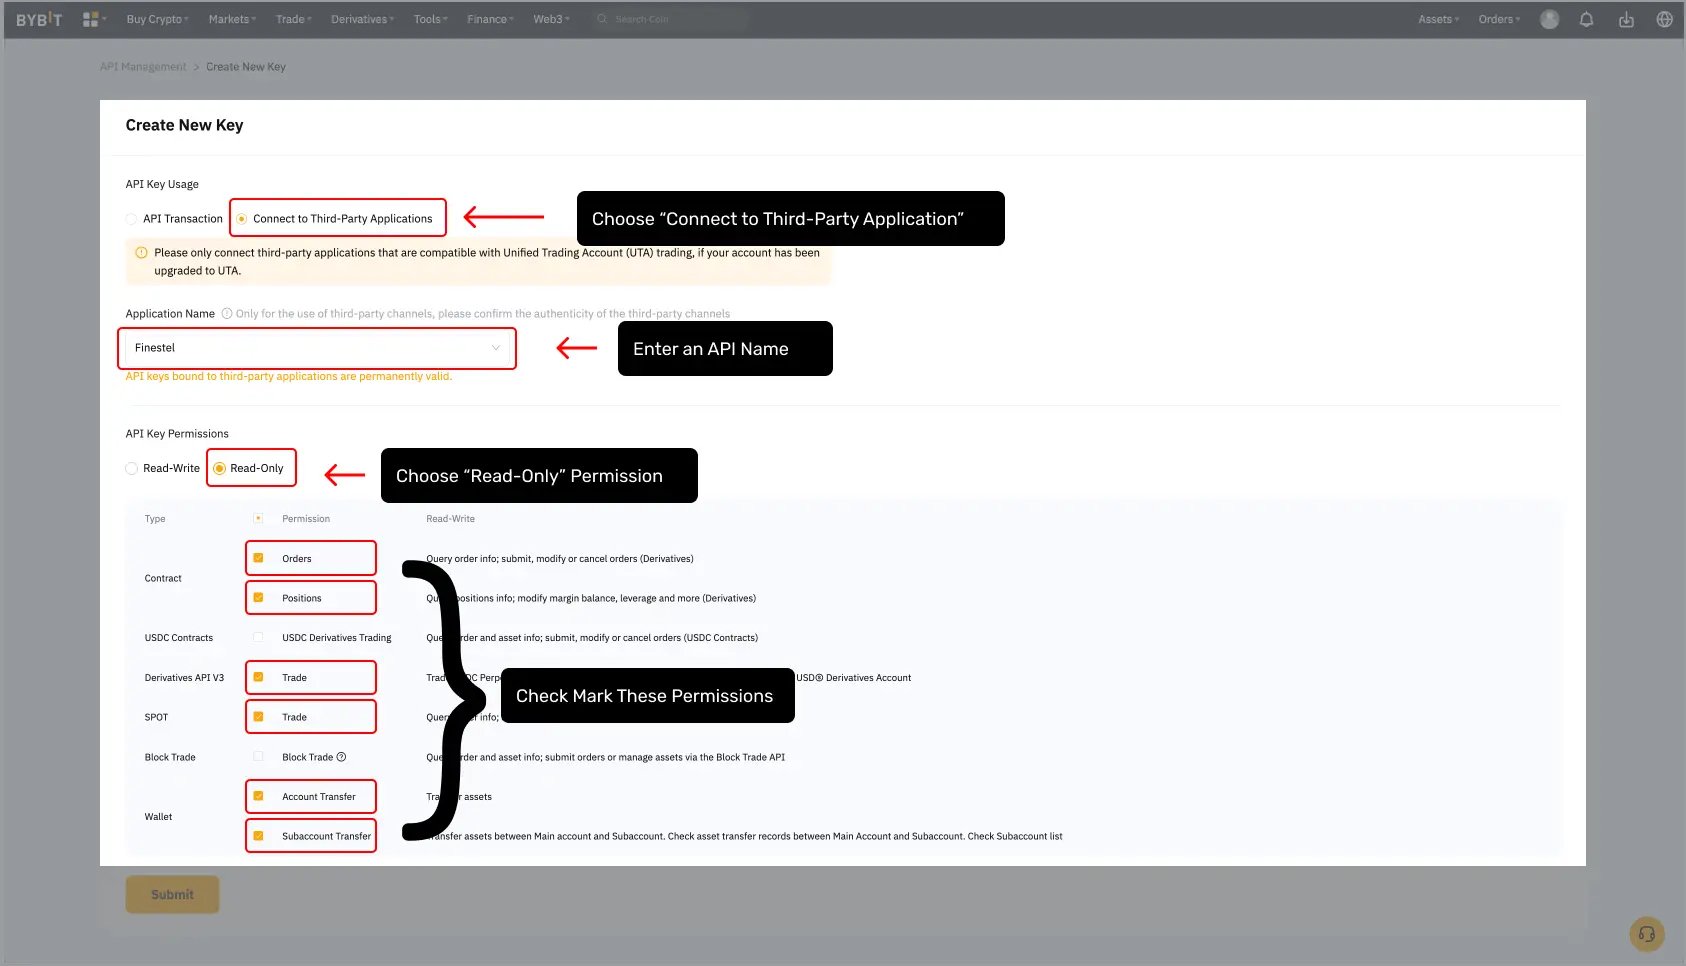Choose the Read-Write permission radio
1686x966 pixels.
[132, 468]
